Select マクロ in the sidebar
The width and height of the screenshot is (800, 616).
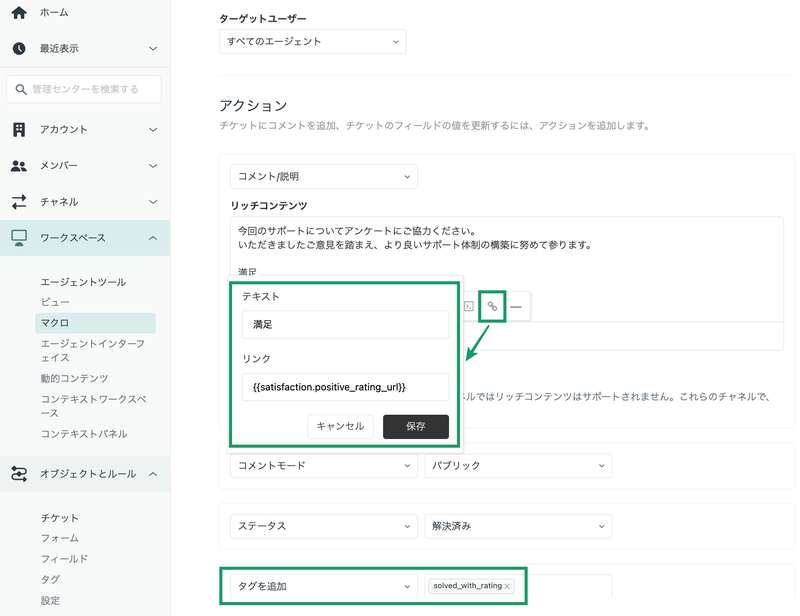95,323
